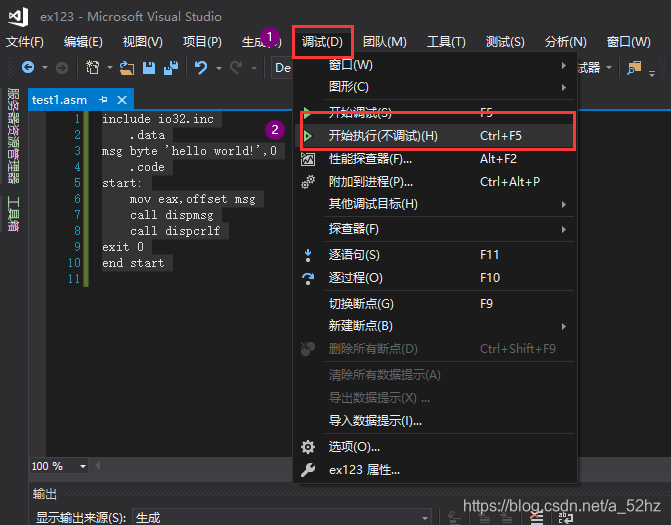Click the attach to process gears icon

point(308,182)
